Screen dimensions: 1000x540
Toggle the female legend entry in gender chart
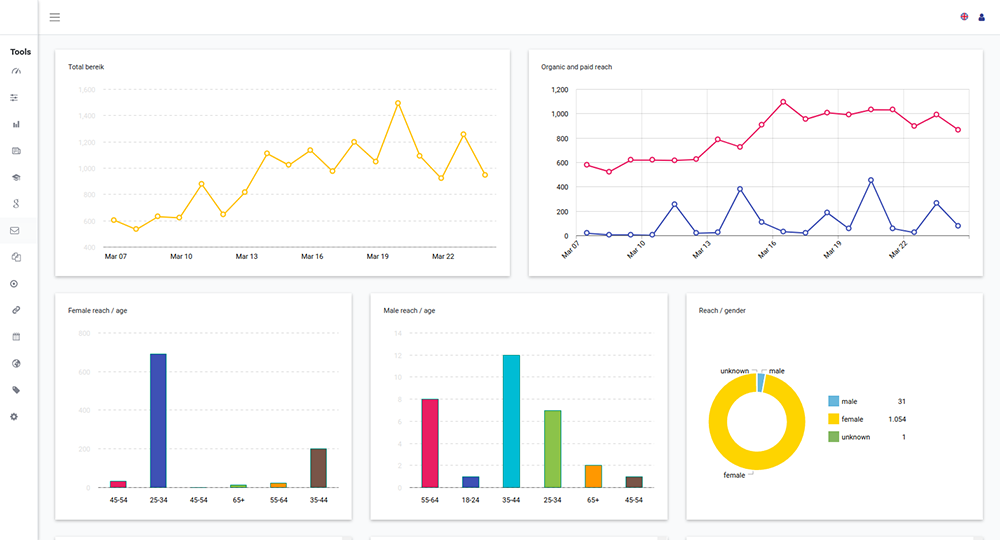point(852,419)
